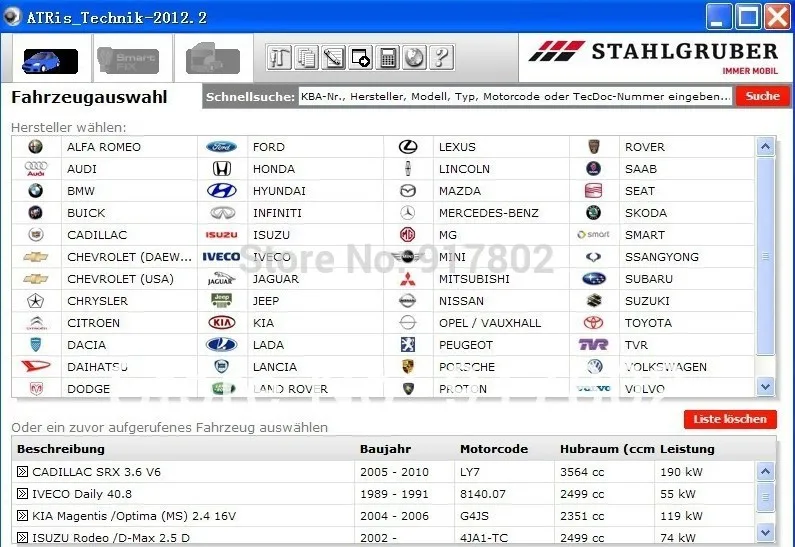
Task: Click the Lexus logo icon
Action: tap(408, 147)
